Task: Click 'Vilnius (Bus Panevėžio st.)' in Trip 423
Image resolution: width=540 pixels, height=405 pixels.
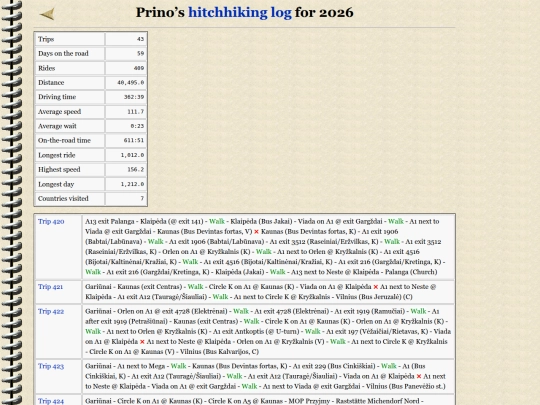Action: pos(406,386)
